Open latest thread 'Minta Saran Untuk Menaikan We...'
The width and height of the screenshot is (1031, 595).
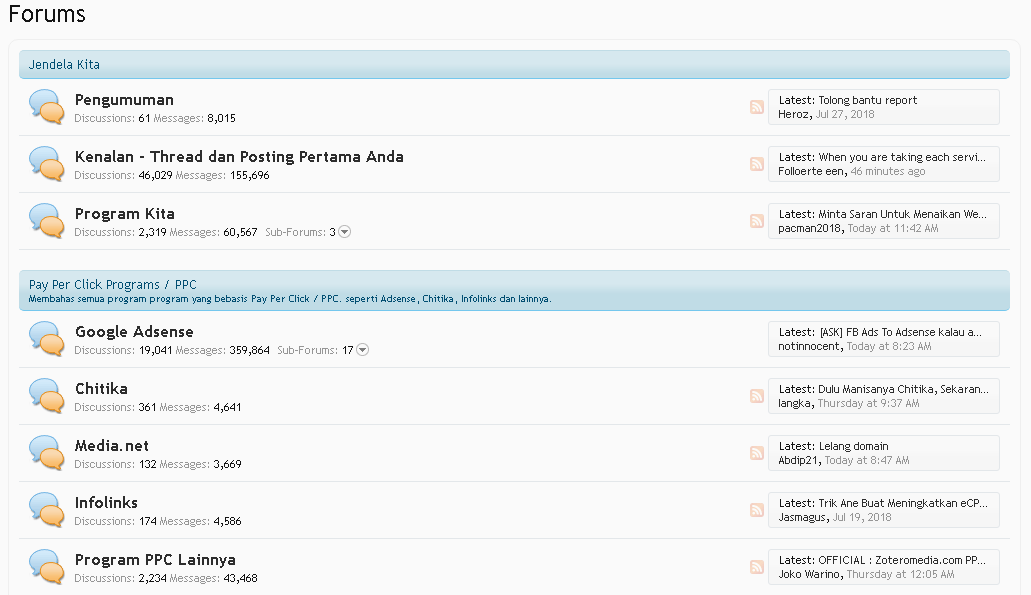pyautogui.click(x=902, y=214)
